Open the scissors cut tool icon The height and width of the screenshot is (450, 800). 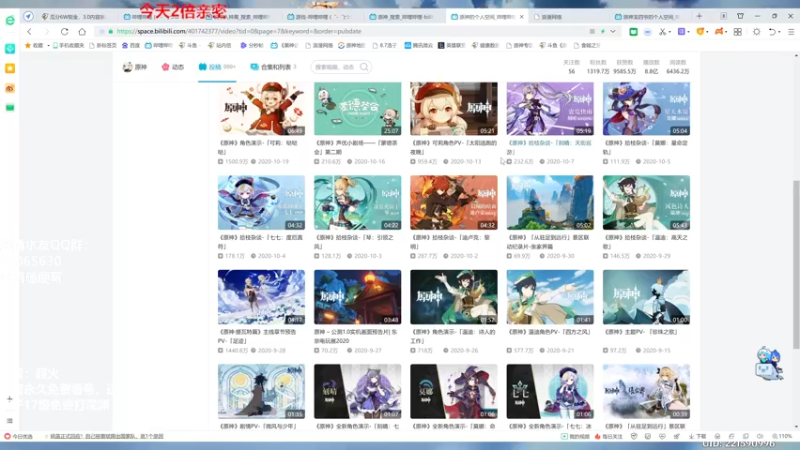click(x=662, y=32)
